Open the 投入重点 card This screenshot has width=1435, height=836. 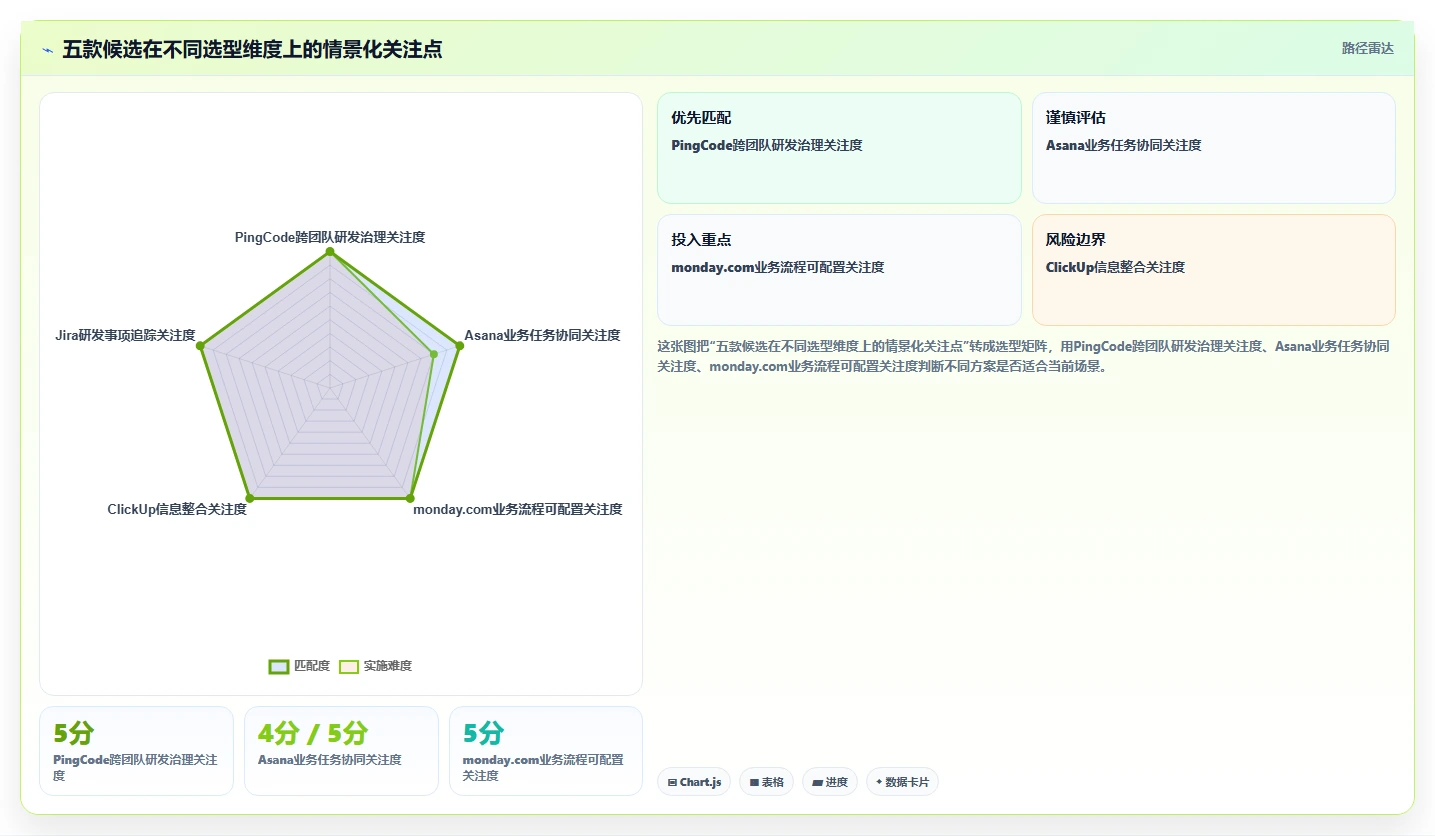click(839, 270)
